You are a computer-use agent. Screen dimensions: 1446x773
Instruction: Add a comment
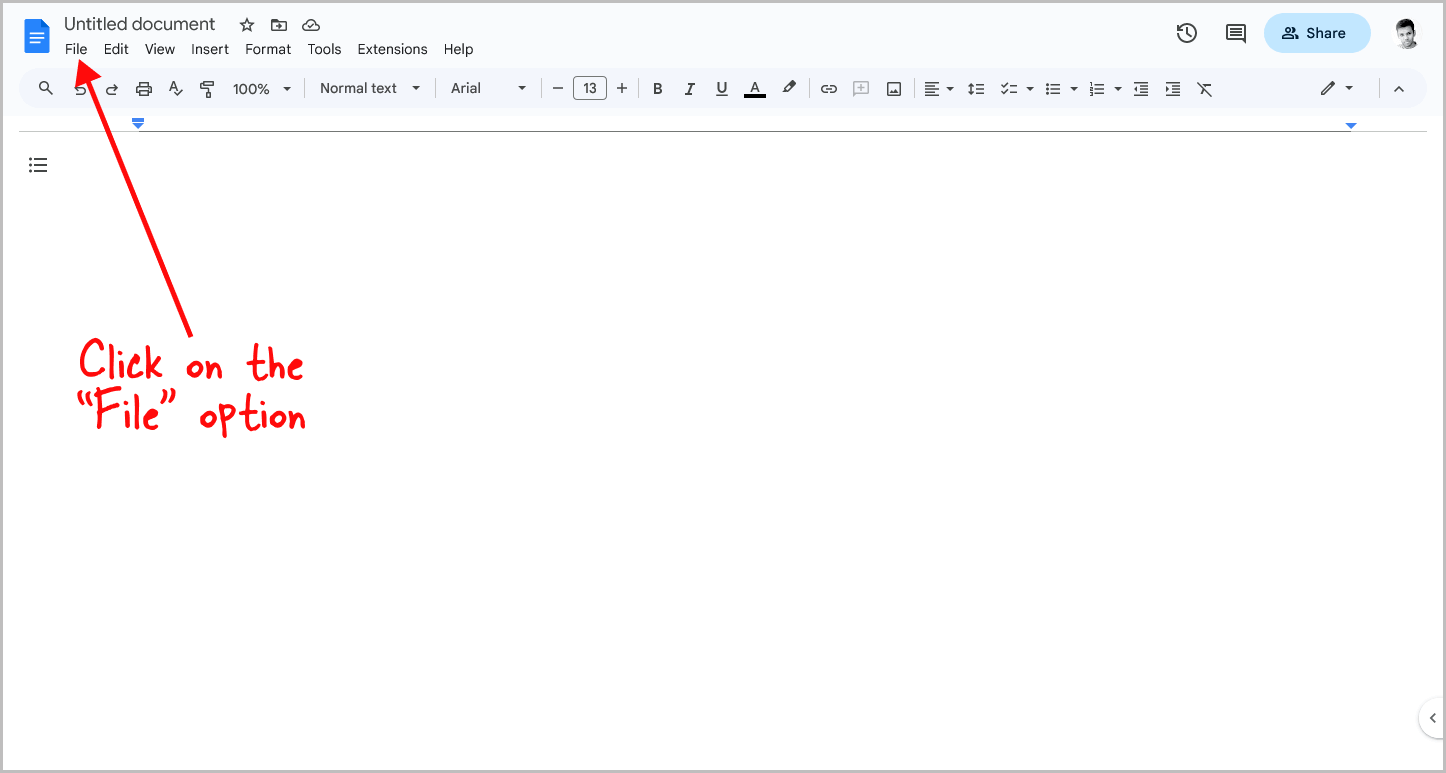[x=860, y=88]
